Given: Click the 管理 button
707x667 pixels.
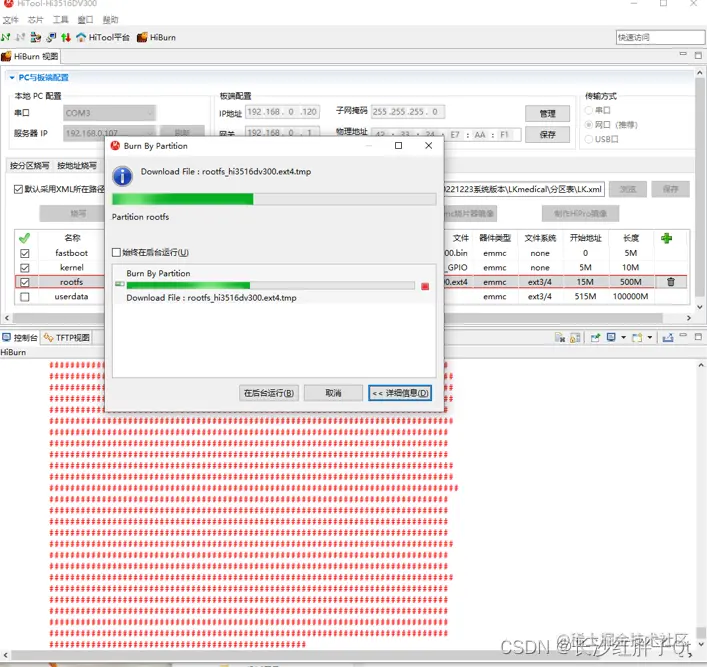Looking at the screenshot, I should [x=547, y=113].
